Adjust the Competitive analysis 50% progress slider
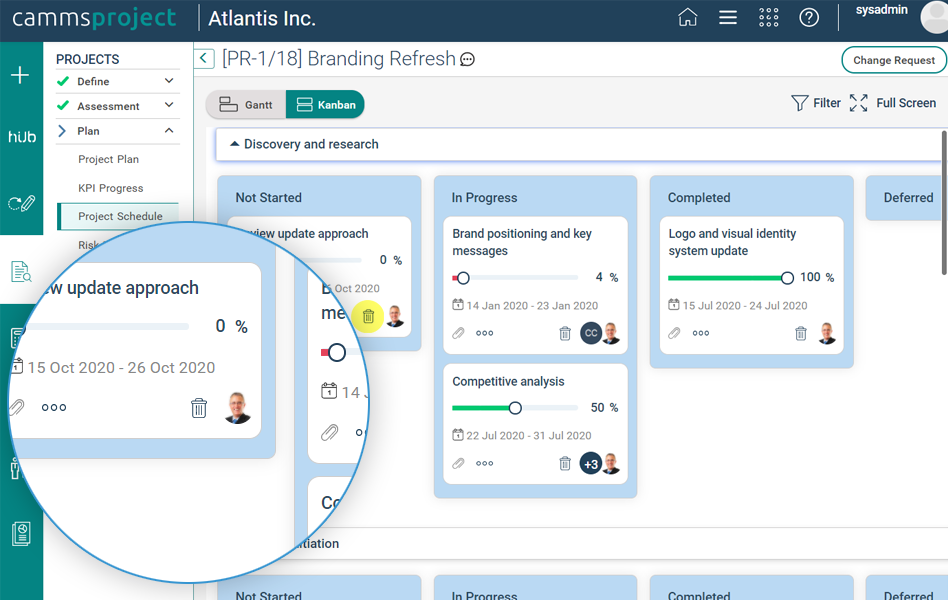This screenshot has width=948, height=600. [515, 408]
